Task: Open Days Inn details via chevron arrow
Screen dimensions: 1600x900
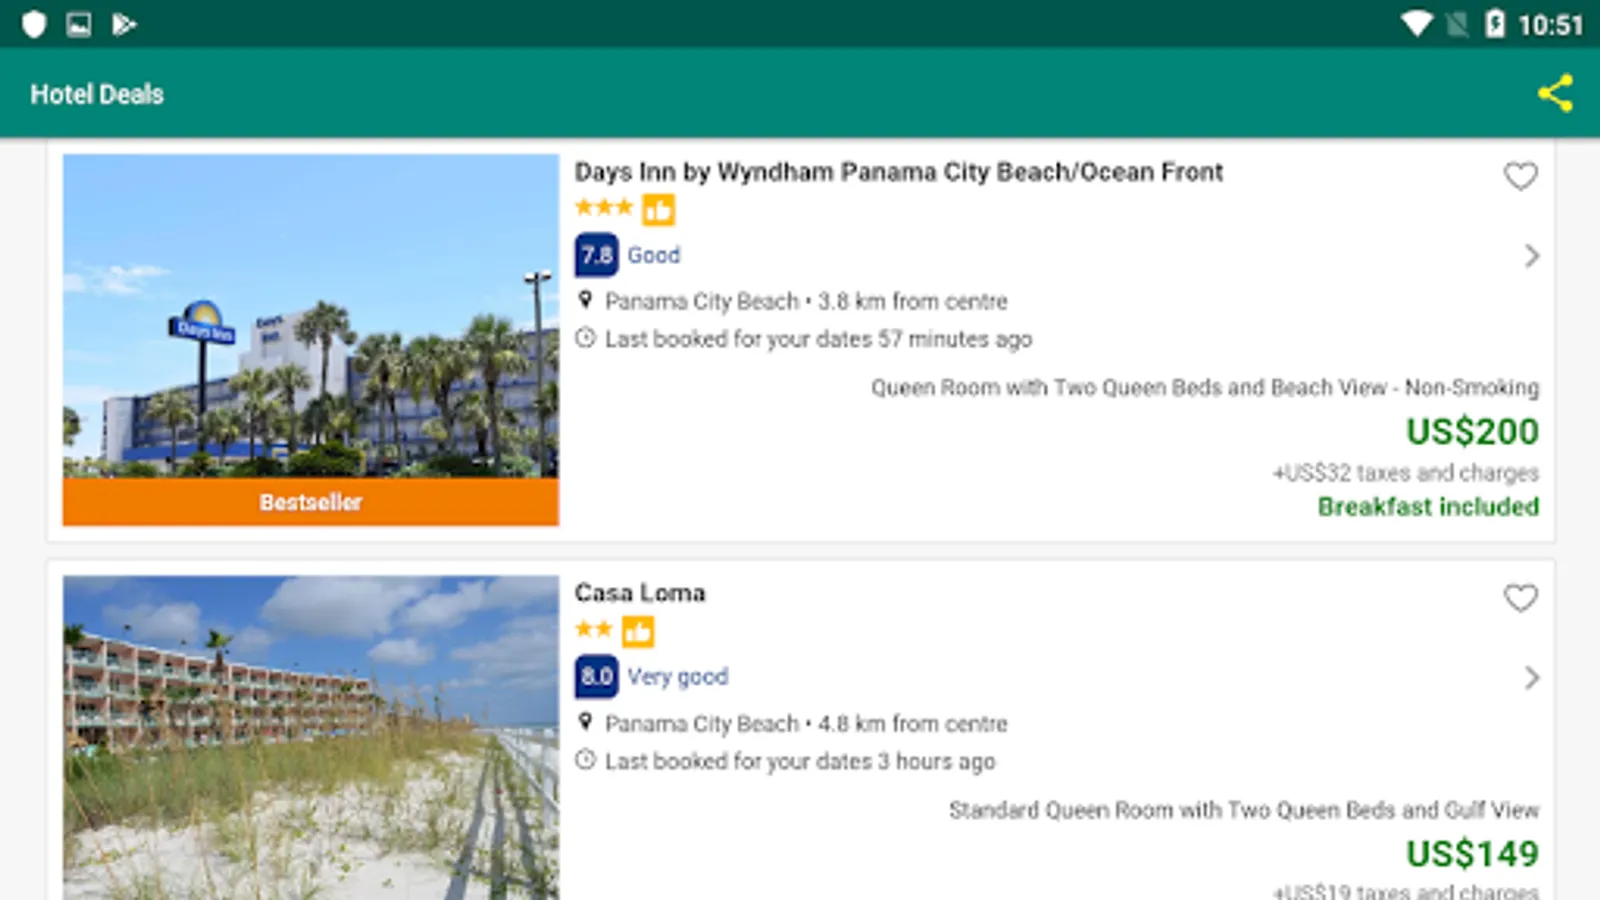Action: pos(1531,256)
